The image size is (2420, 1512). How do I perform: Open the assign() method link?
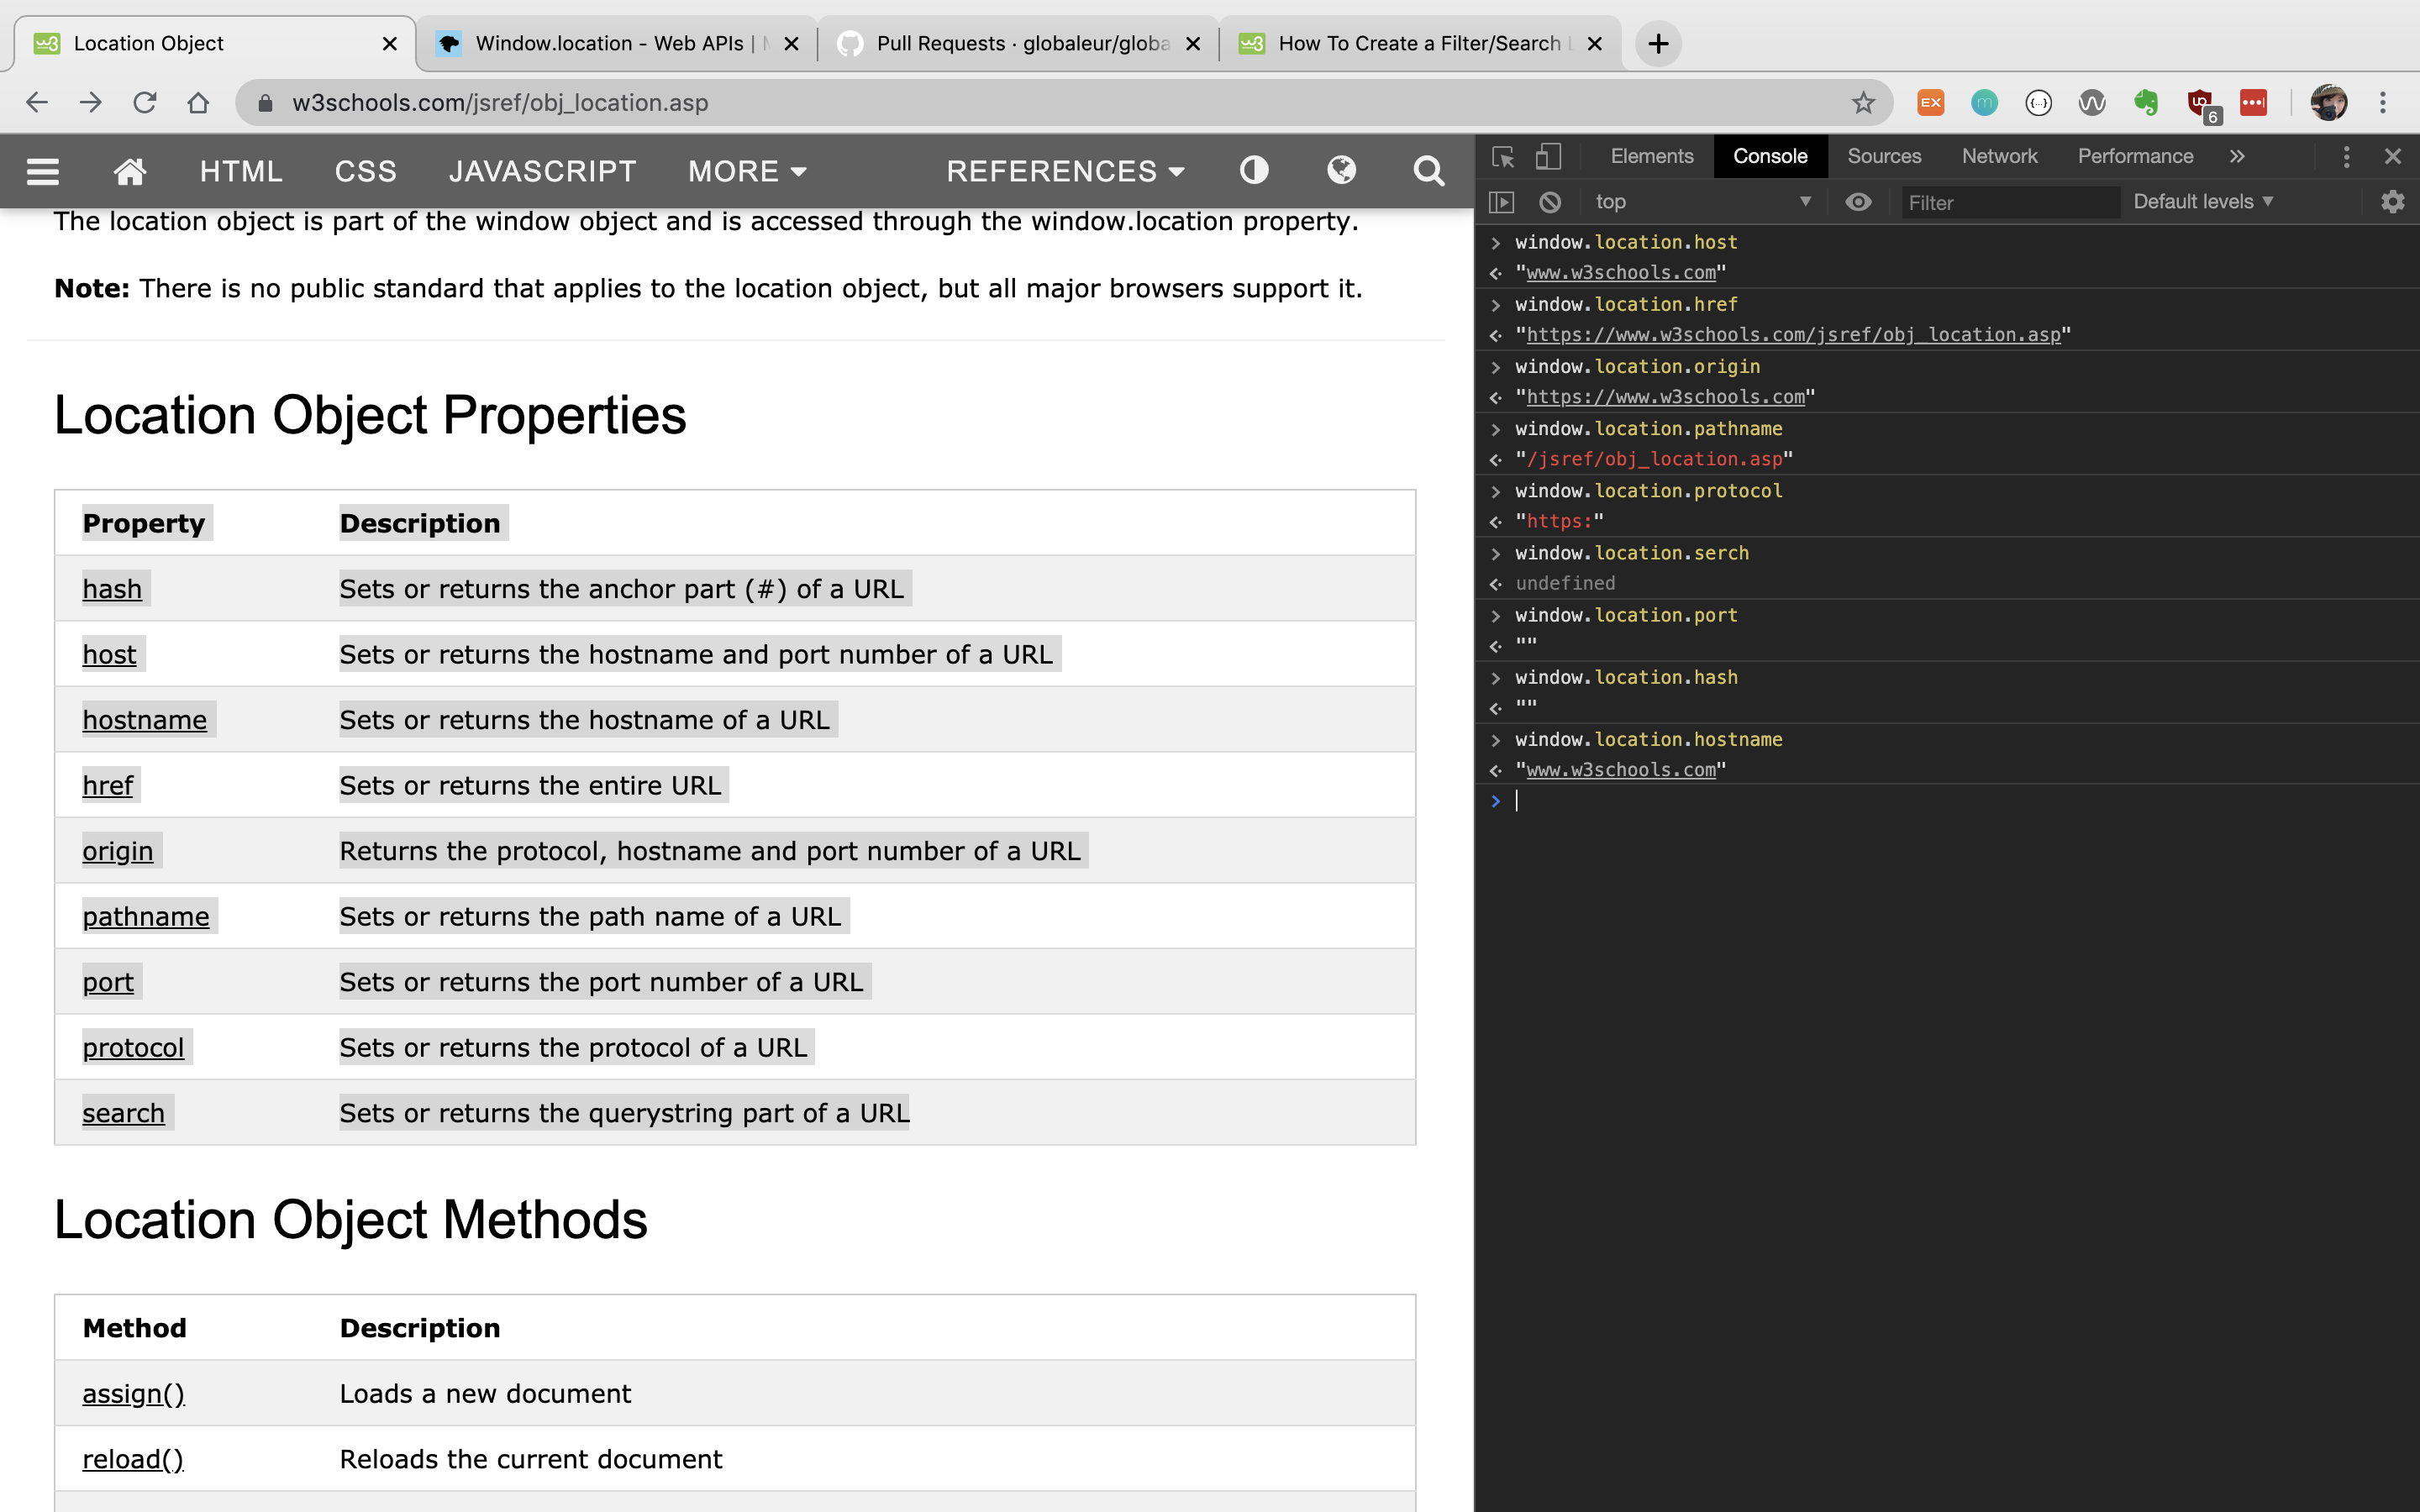133,1393
